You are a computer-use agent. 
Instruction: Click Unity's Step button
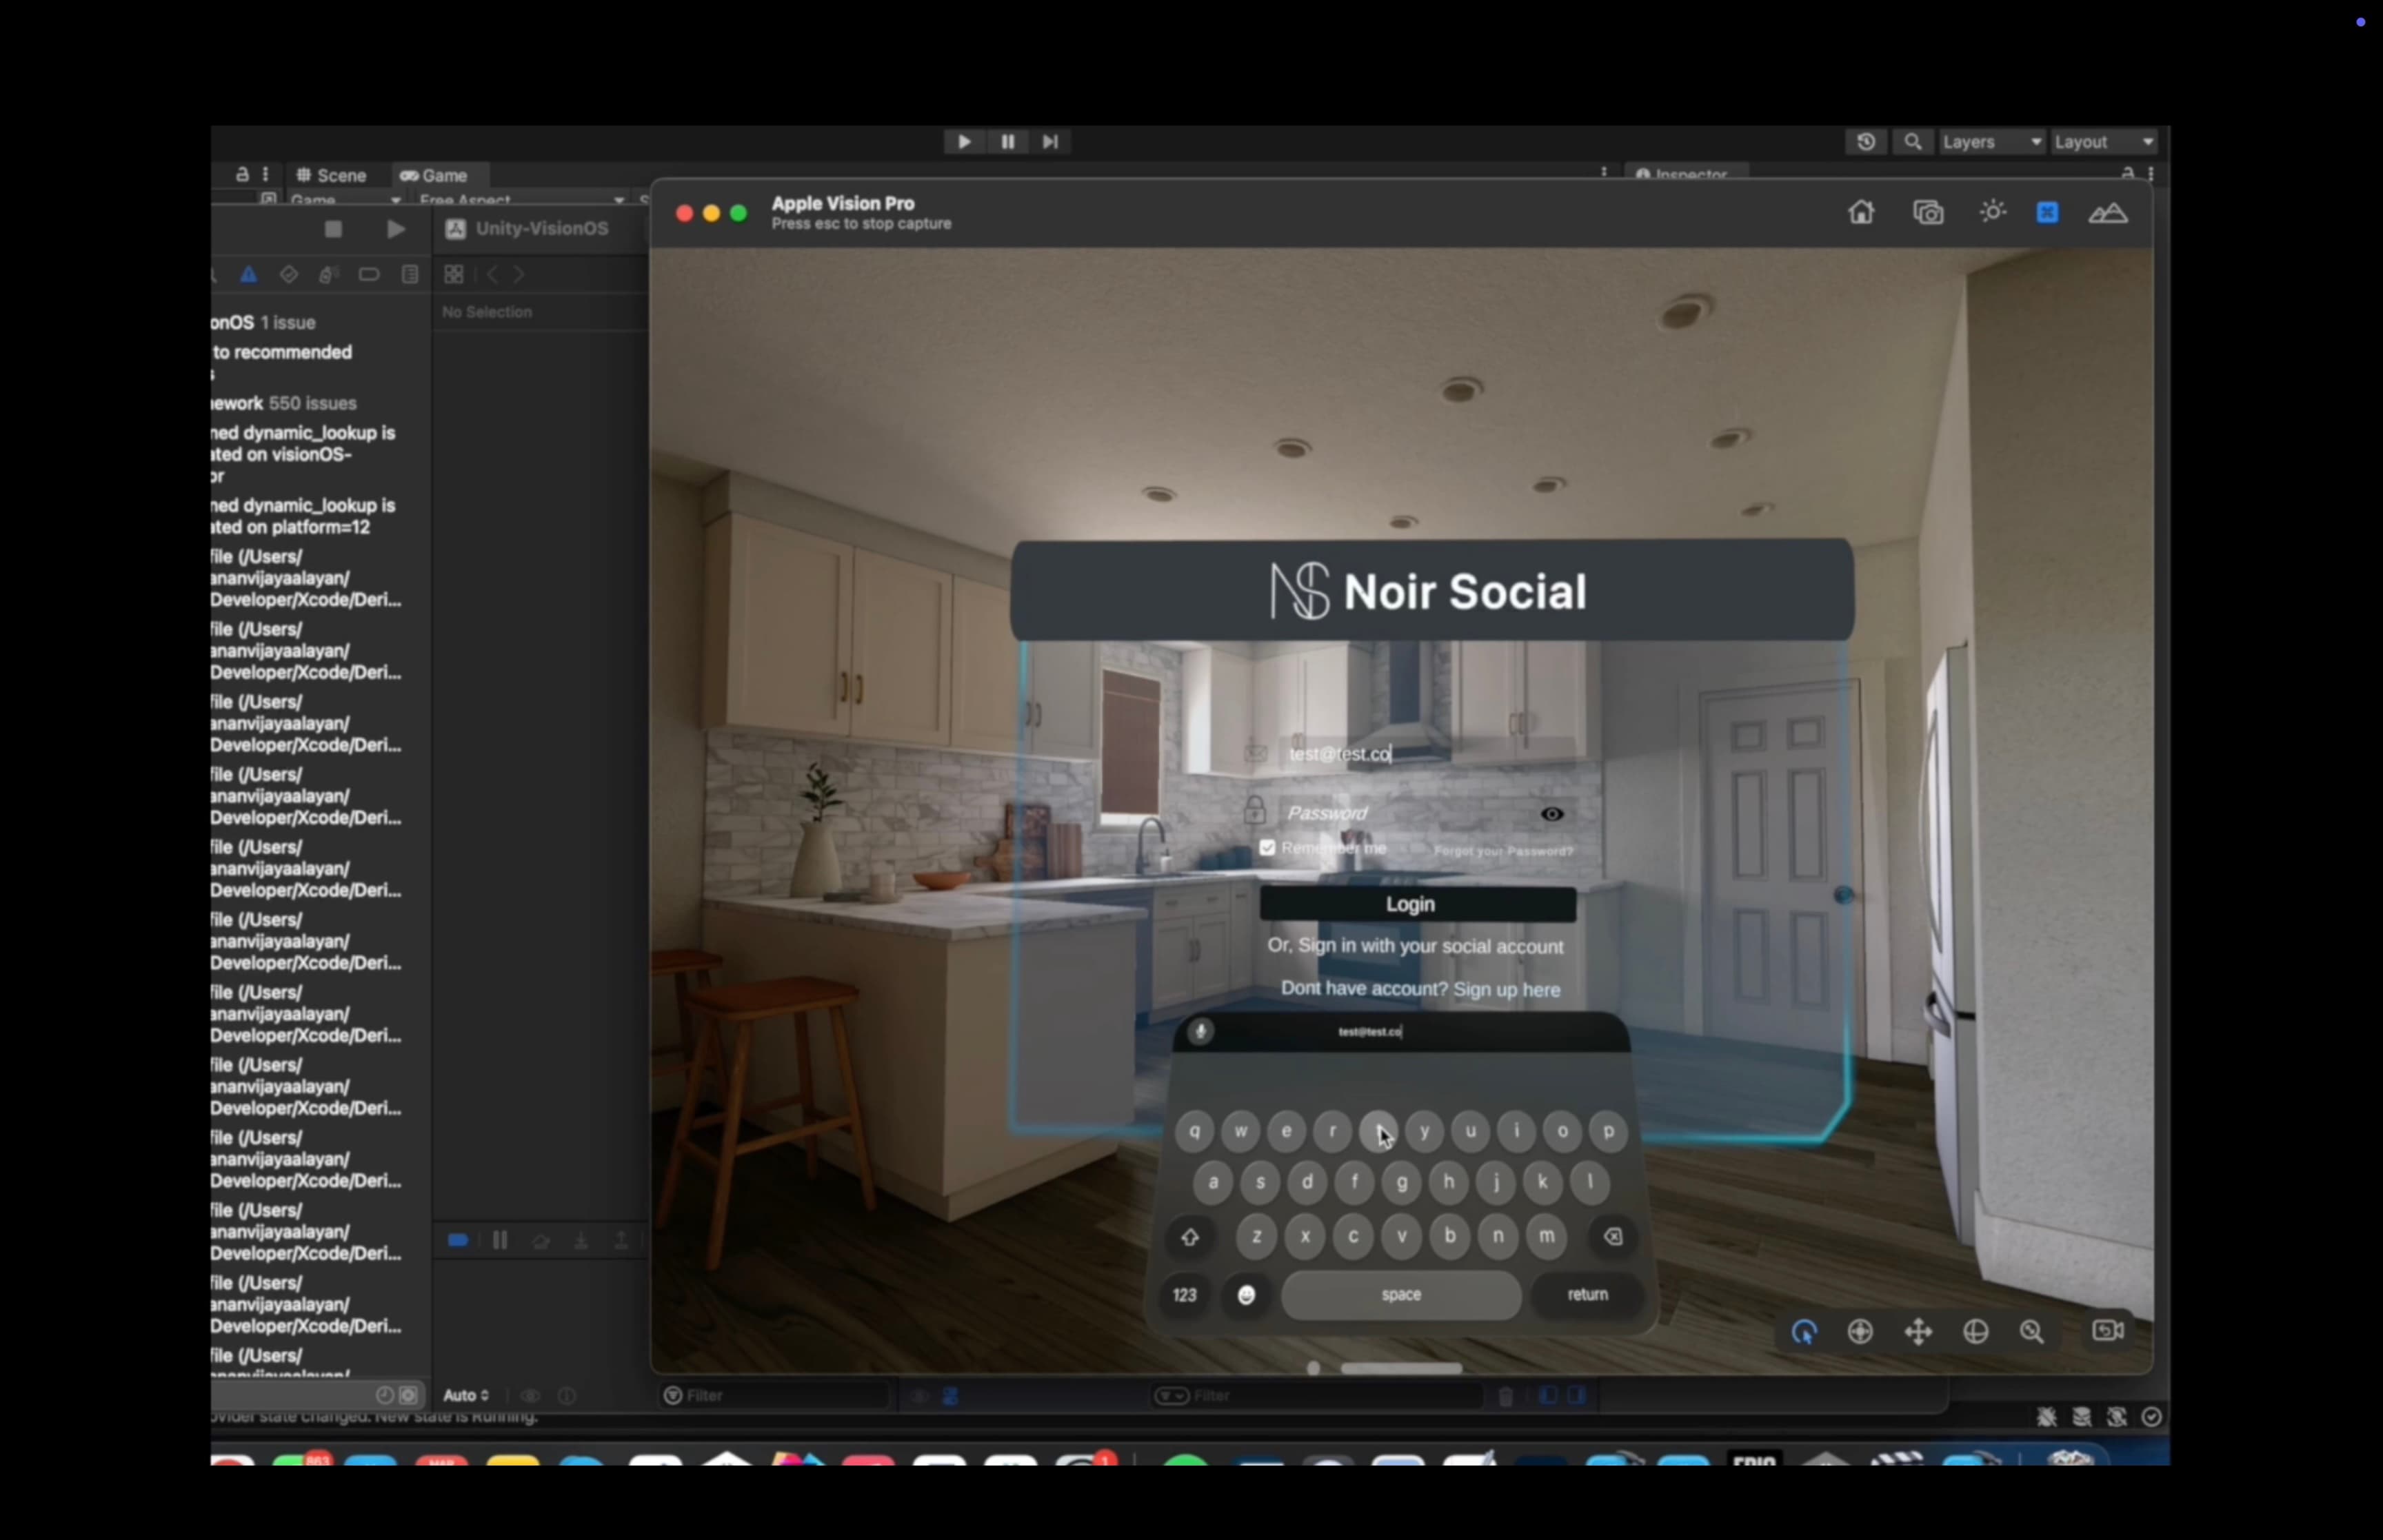click(1050, 142)
